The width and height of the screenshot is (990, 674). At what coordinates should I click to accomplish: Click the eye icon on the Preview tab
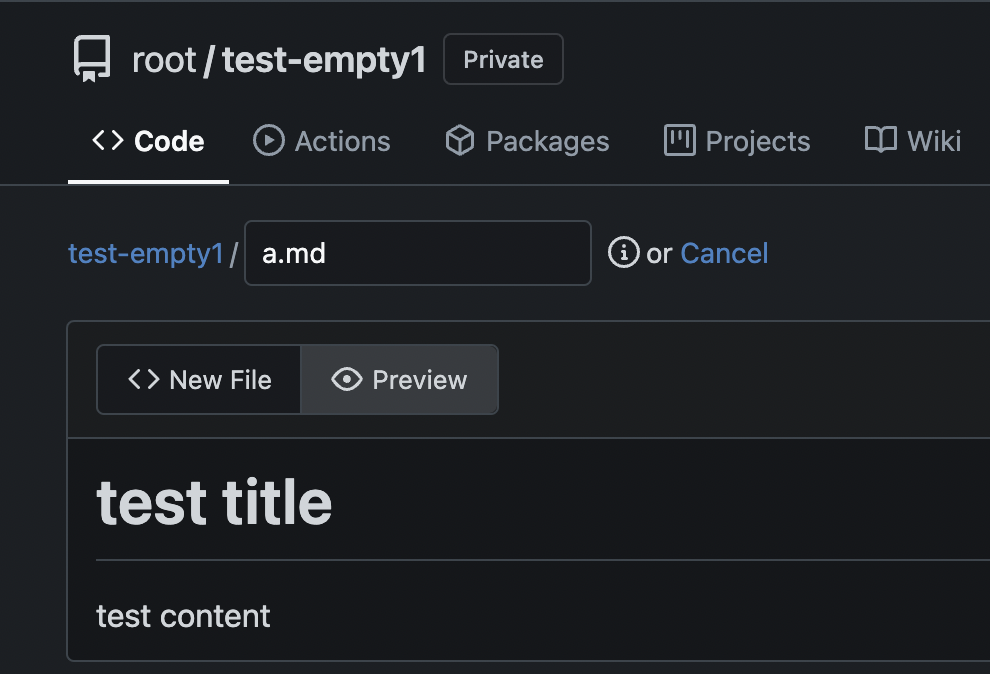(x=346, y=380)
